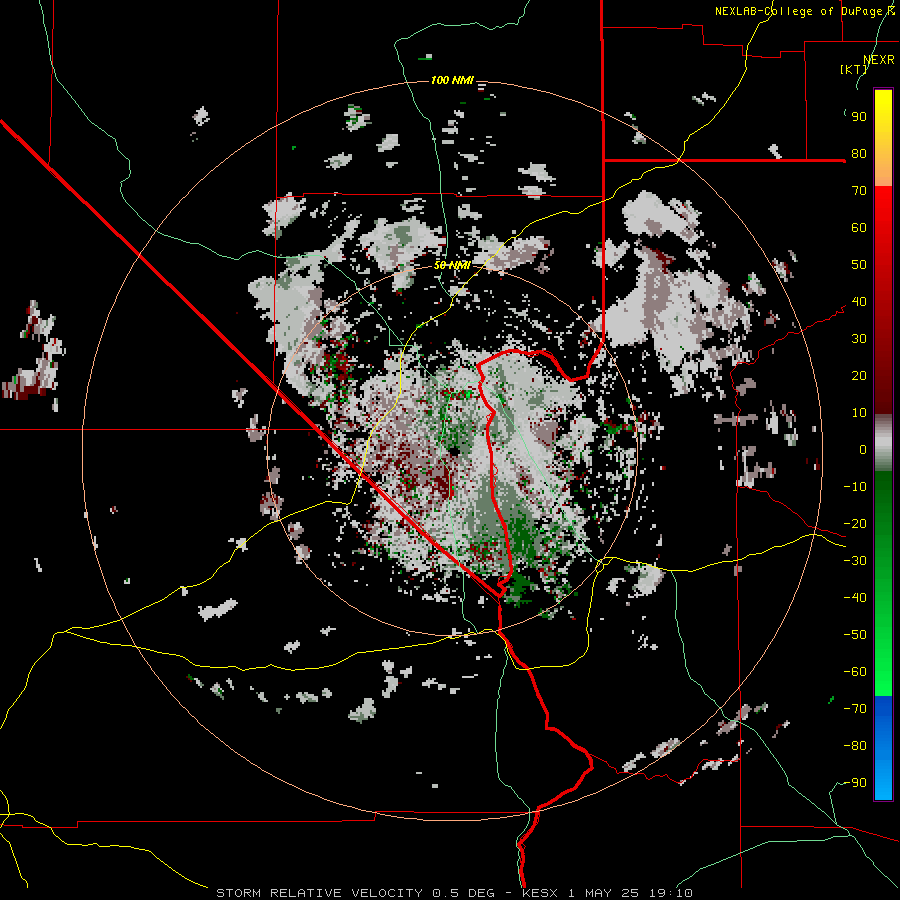900x900 pixels.
Task: Click the -90 value on velocity scale
Action: pos(855,783)
